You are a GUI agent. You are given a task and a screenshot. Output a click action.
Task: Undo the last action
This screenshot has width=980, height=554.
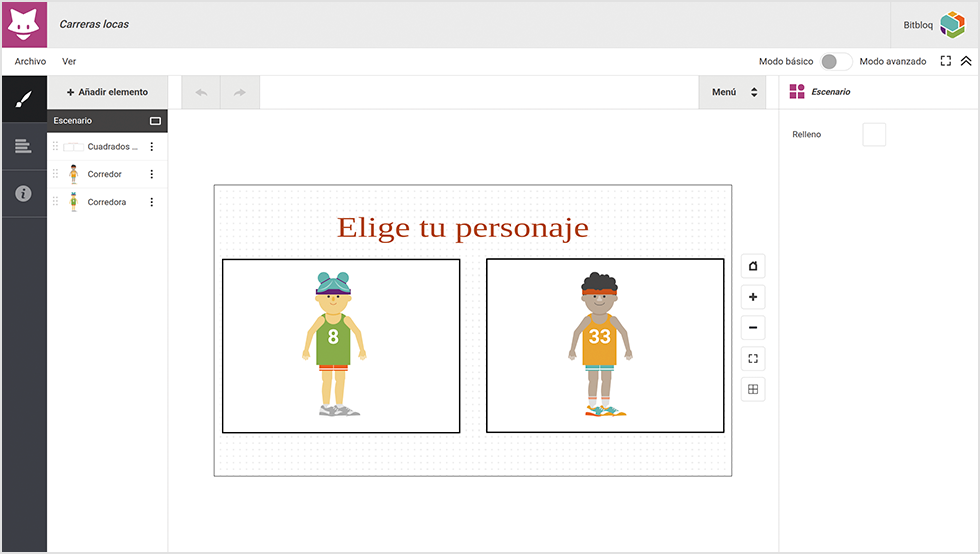pos(201,93)
